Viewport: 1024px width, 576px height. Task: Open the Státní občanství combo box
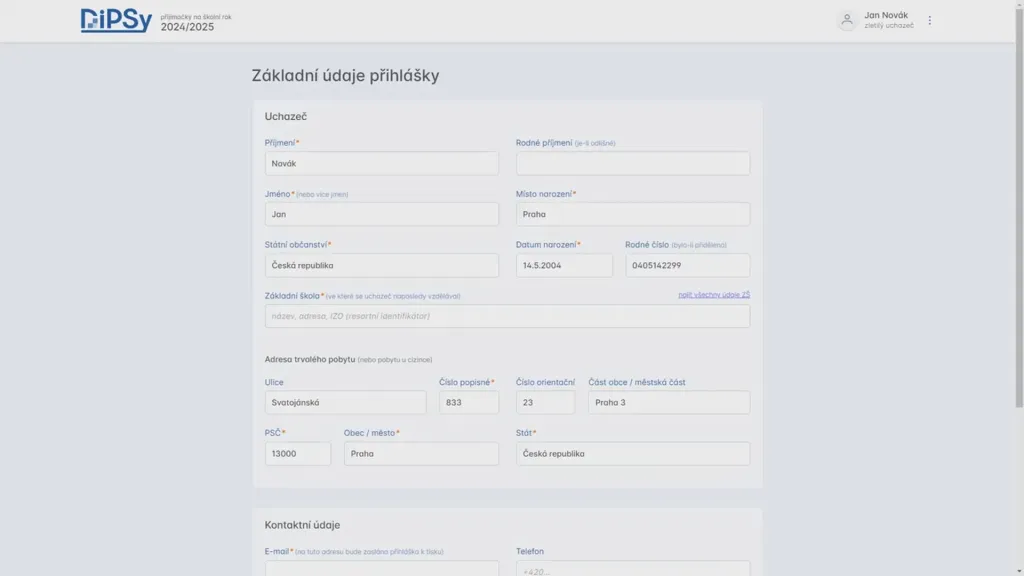coord(381,265)
